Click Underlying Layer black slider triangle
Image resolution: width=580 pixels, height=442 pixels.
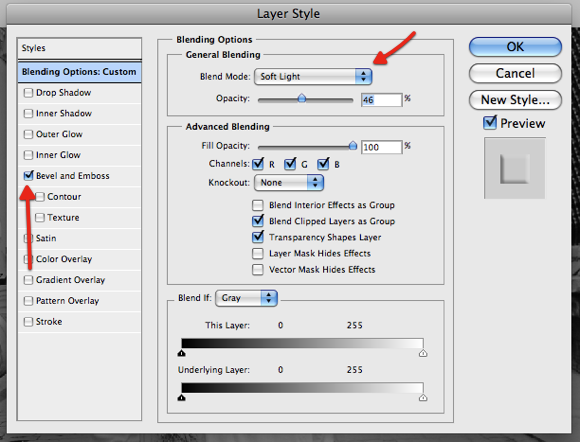click(181, 398)
